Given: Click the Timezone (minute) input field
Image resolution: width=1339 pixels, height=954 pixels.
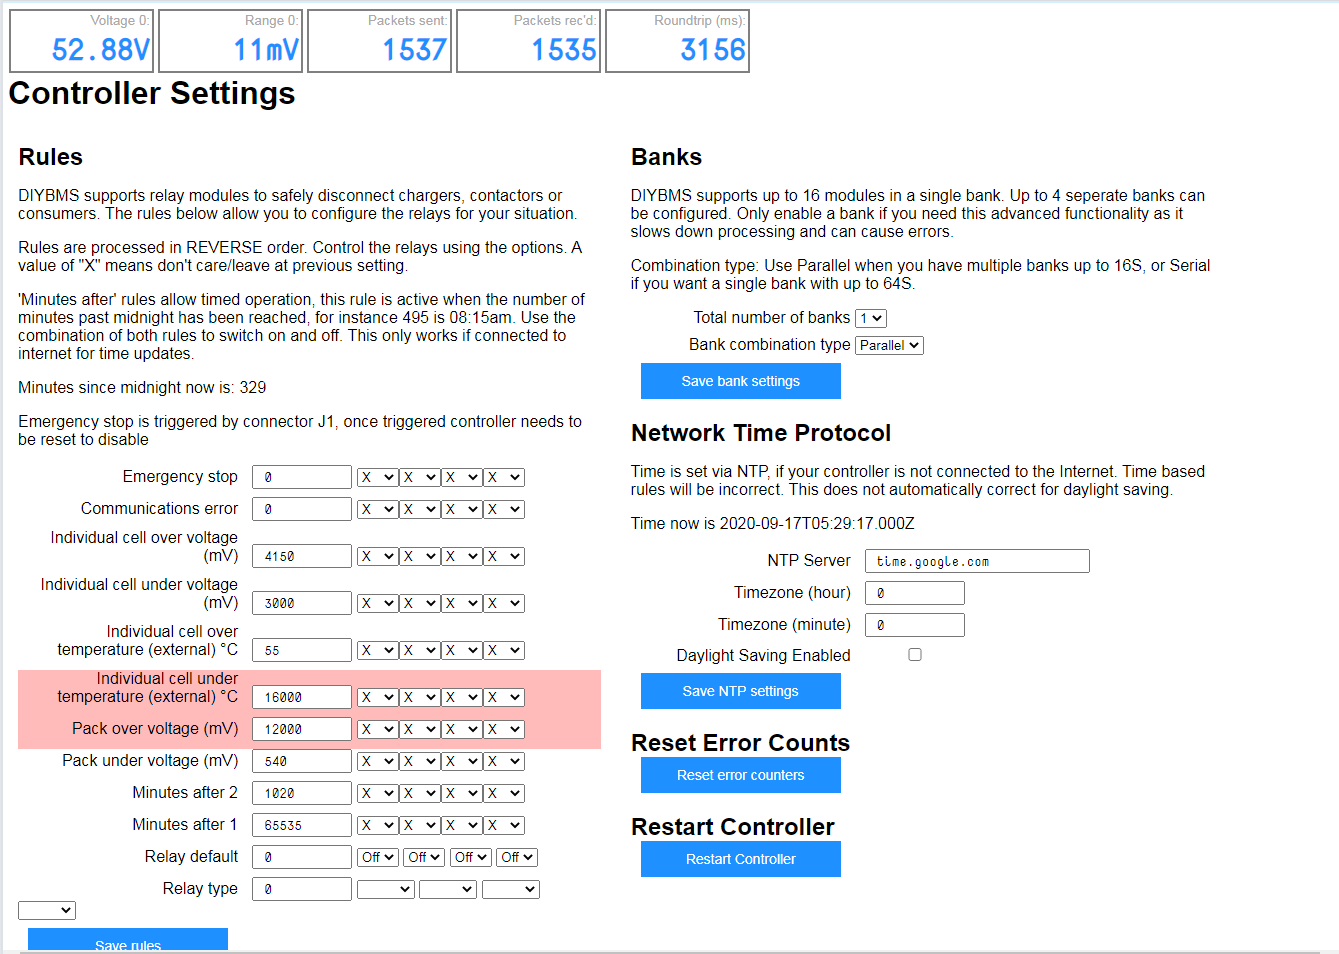Looking at the screenshot, I should (x=915, y=625).
